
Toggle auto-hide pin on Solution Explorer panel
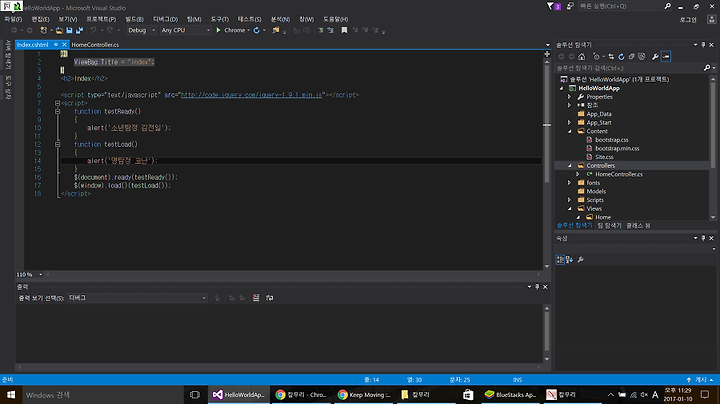pyautogui.click(x=703, y=45)
